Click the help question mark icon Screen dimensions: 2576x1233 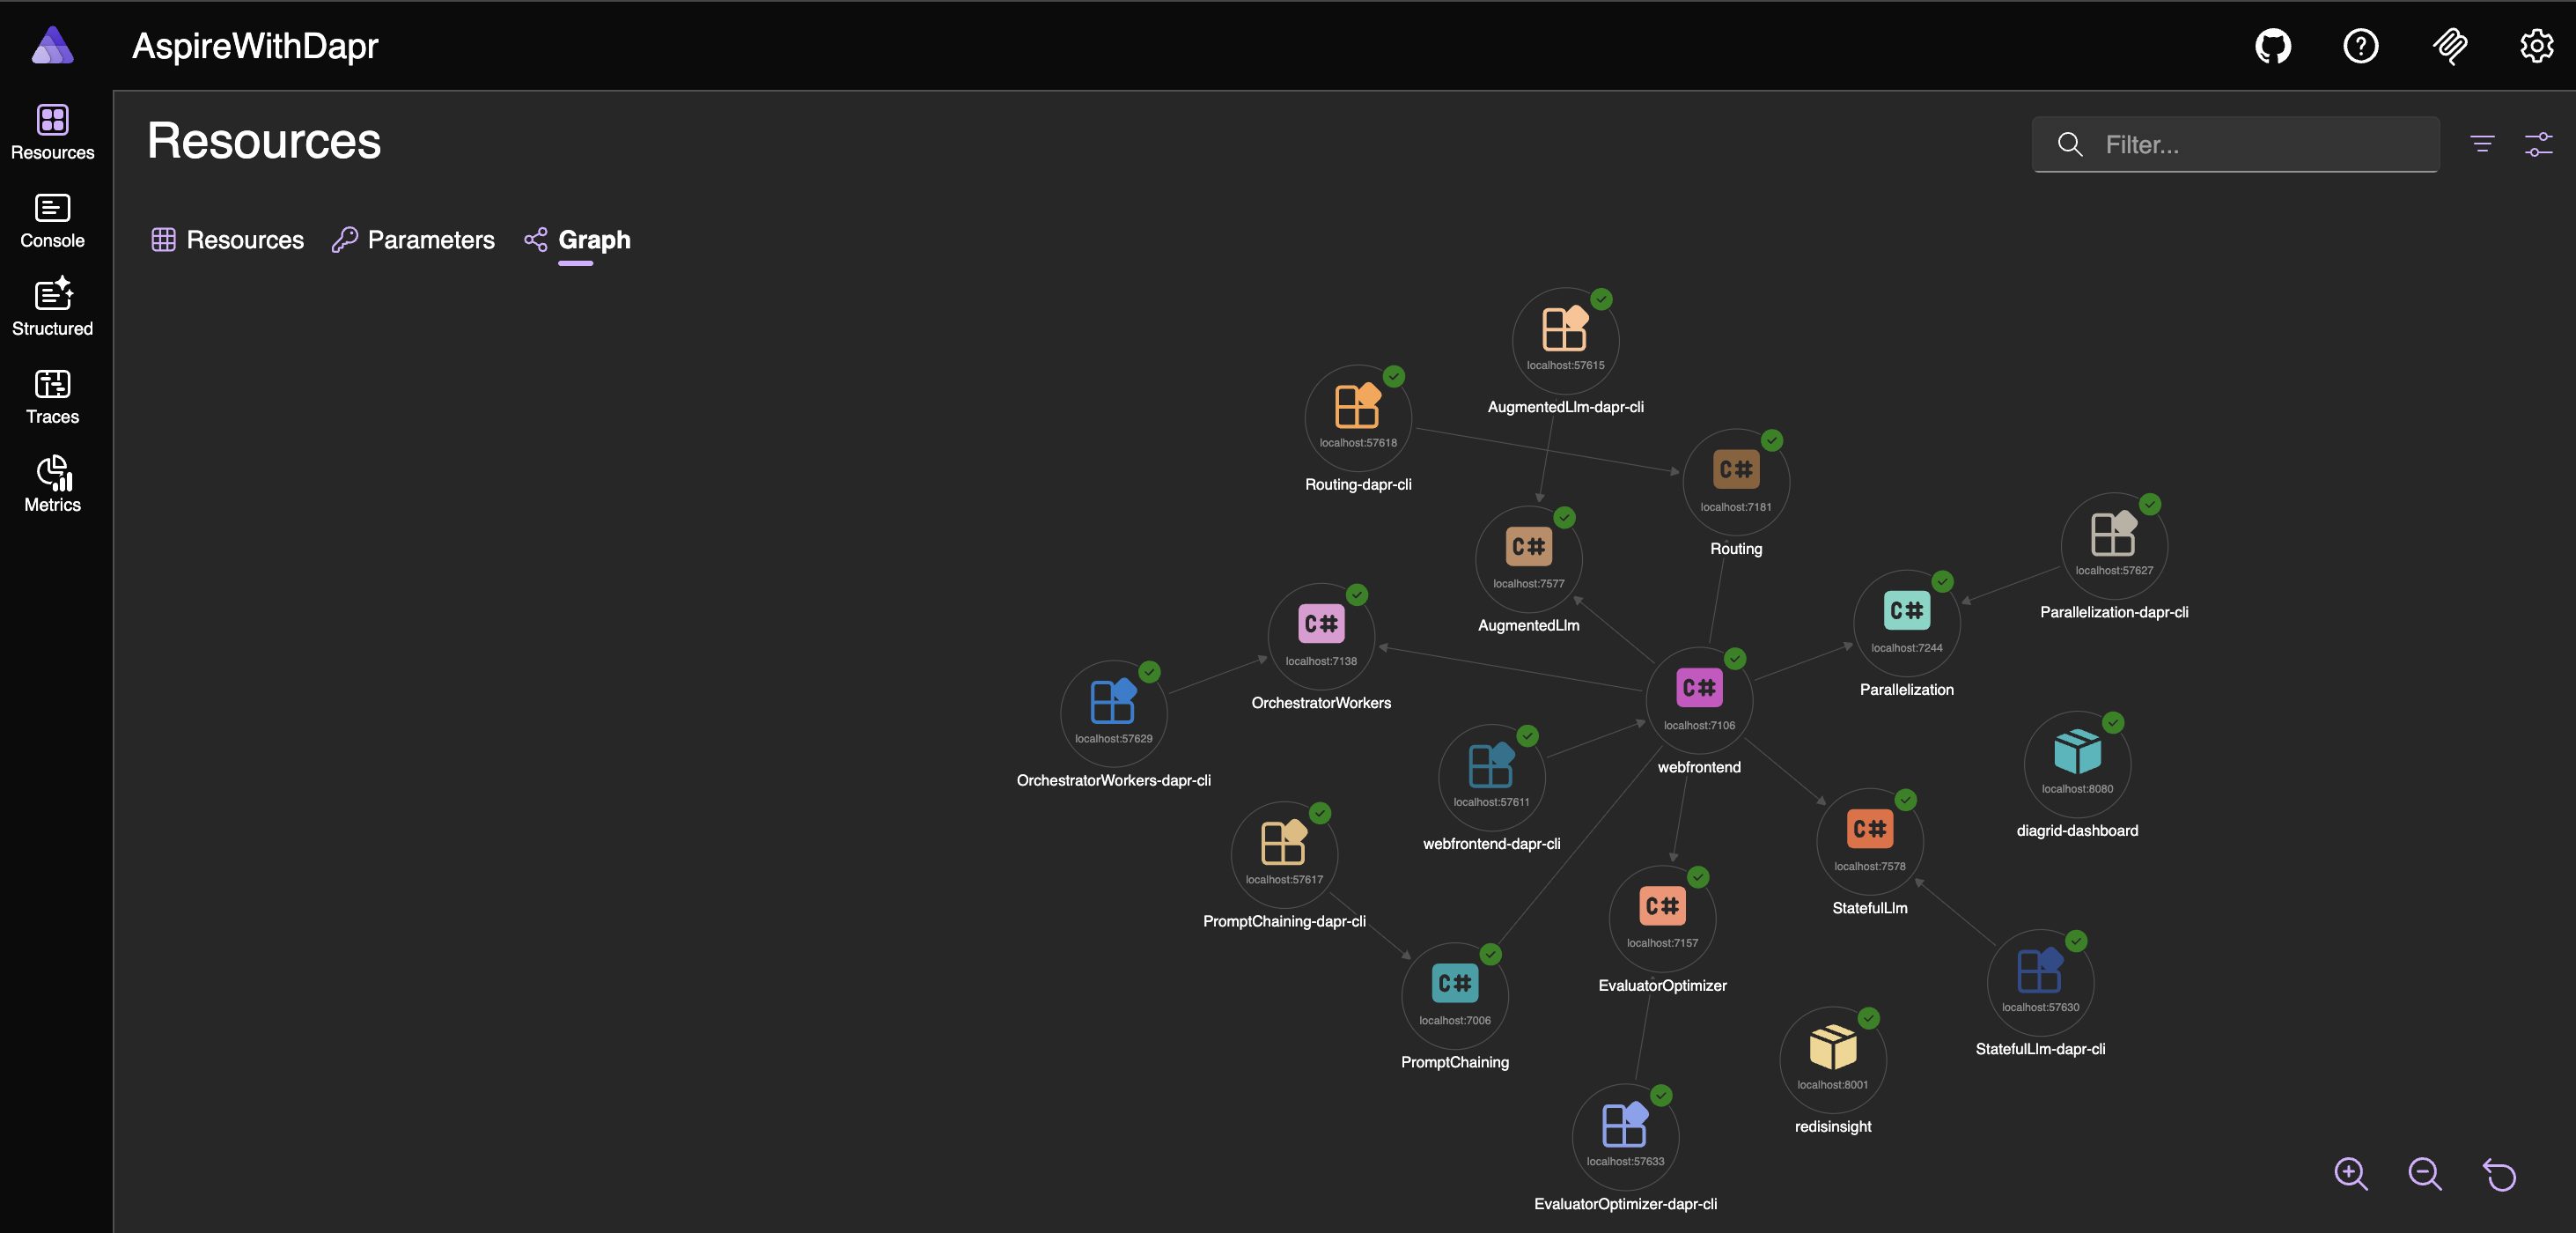pyautogui.click(x=2360, y=46)
